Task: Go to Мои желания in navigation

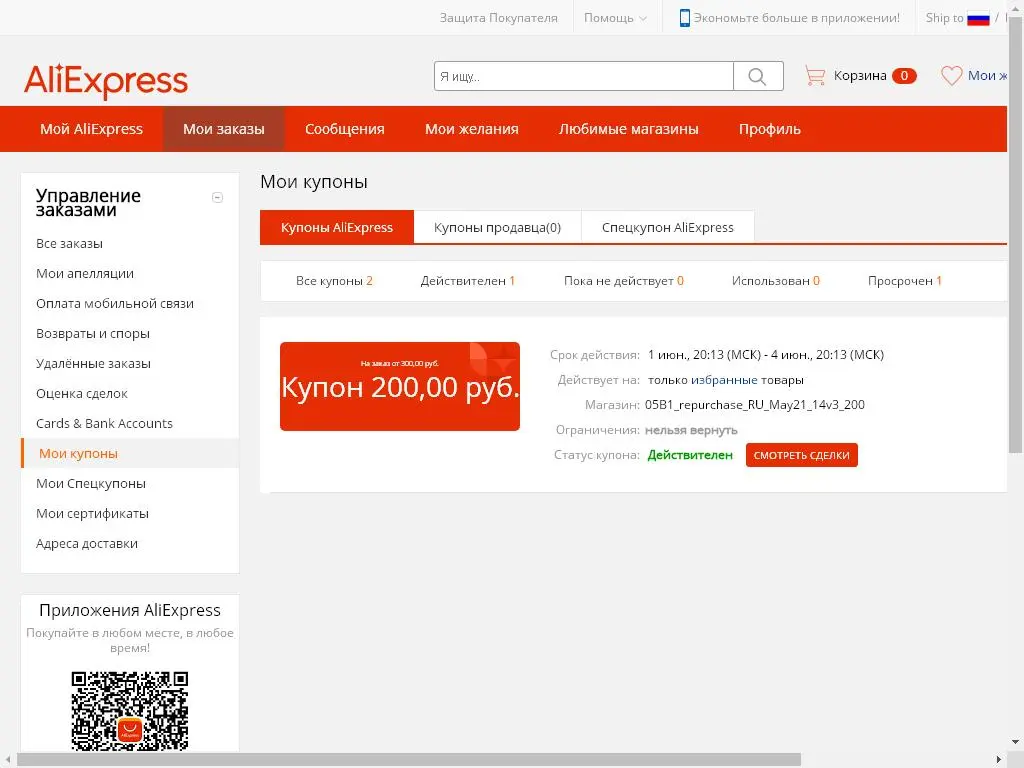Action: click(x=472, y=129)
